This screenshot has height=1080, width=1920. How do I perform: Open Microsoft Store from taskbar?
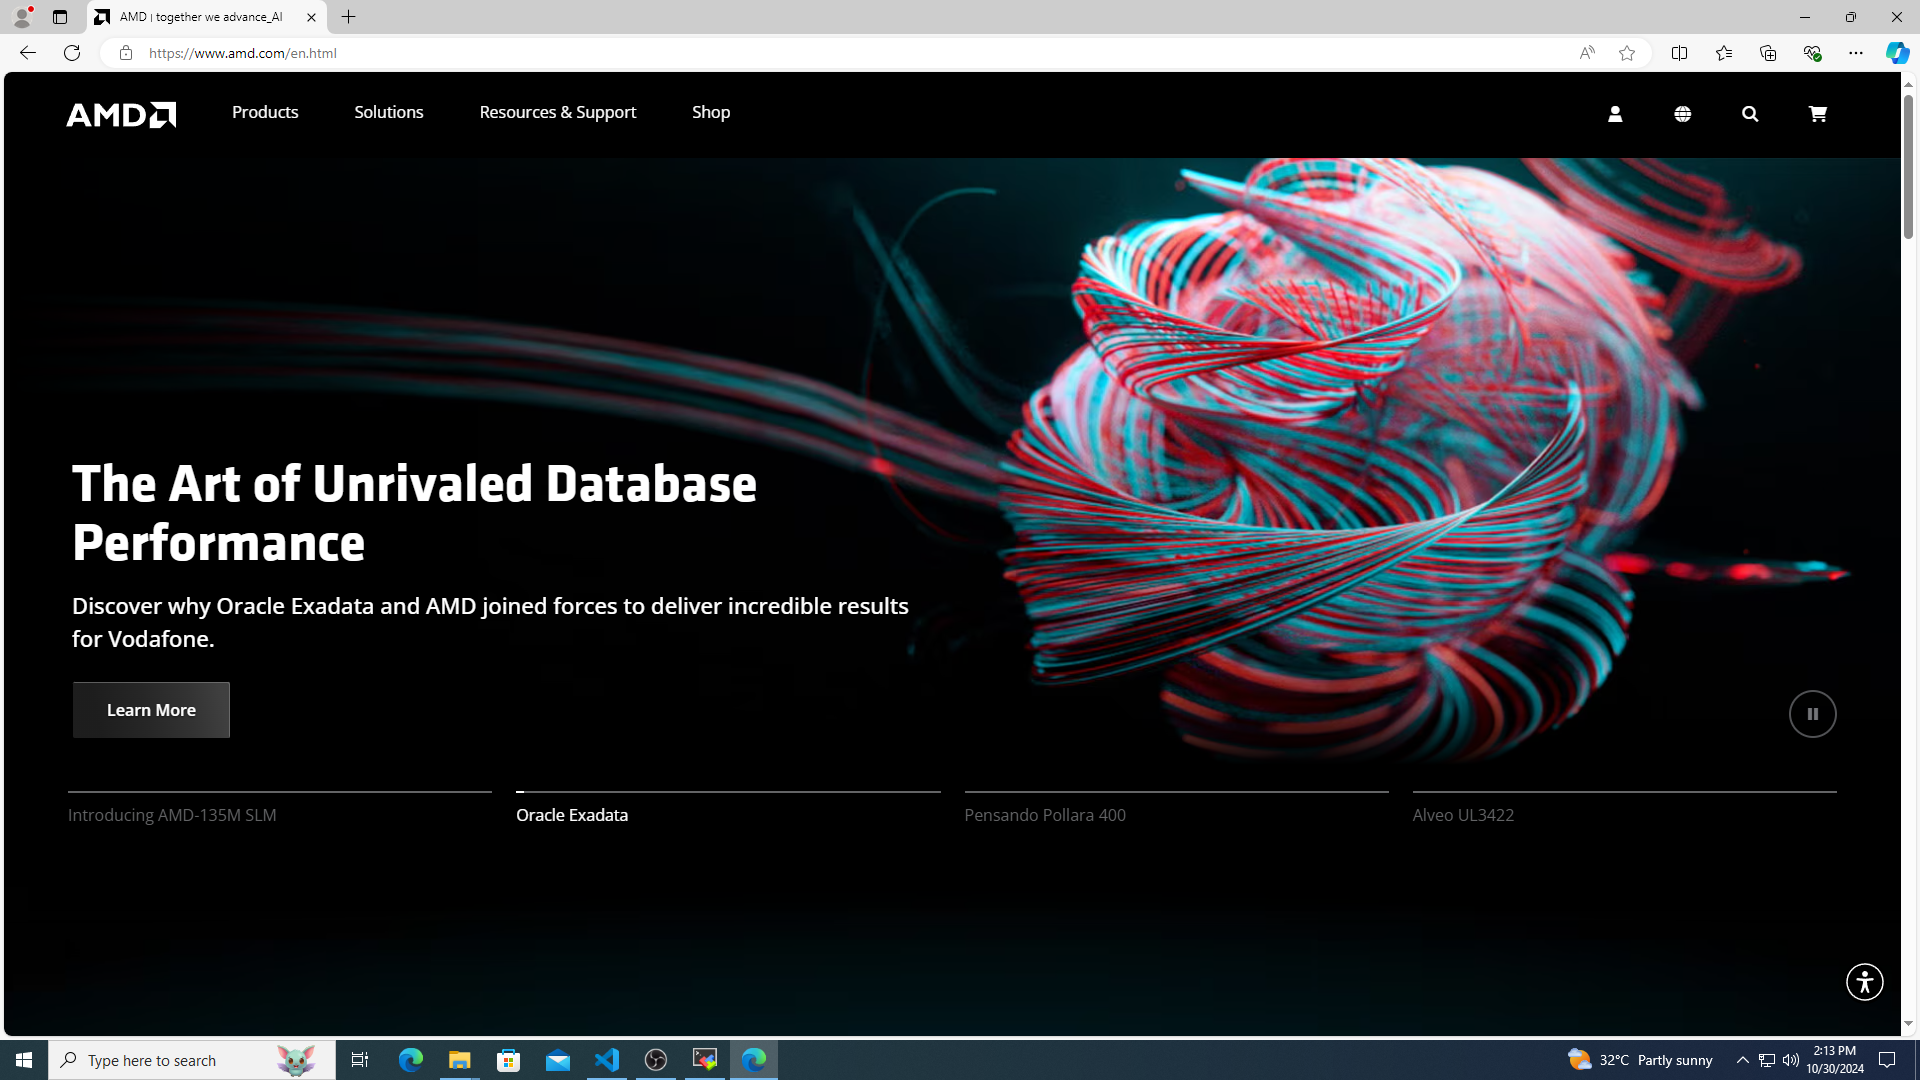click(509, 1060)
